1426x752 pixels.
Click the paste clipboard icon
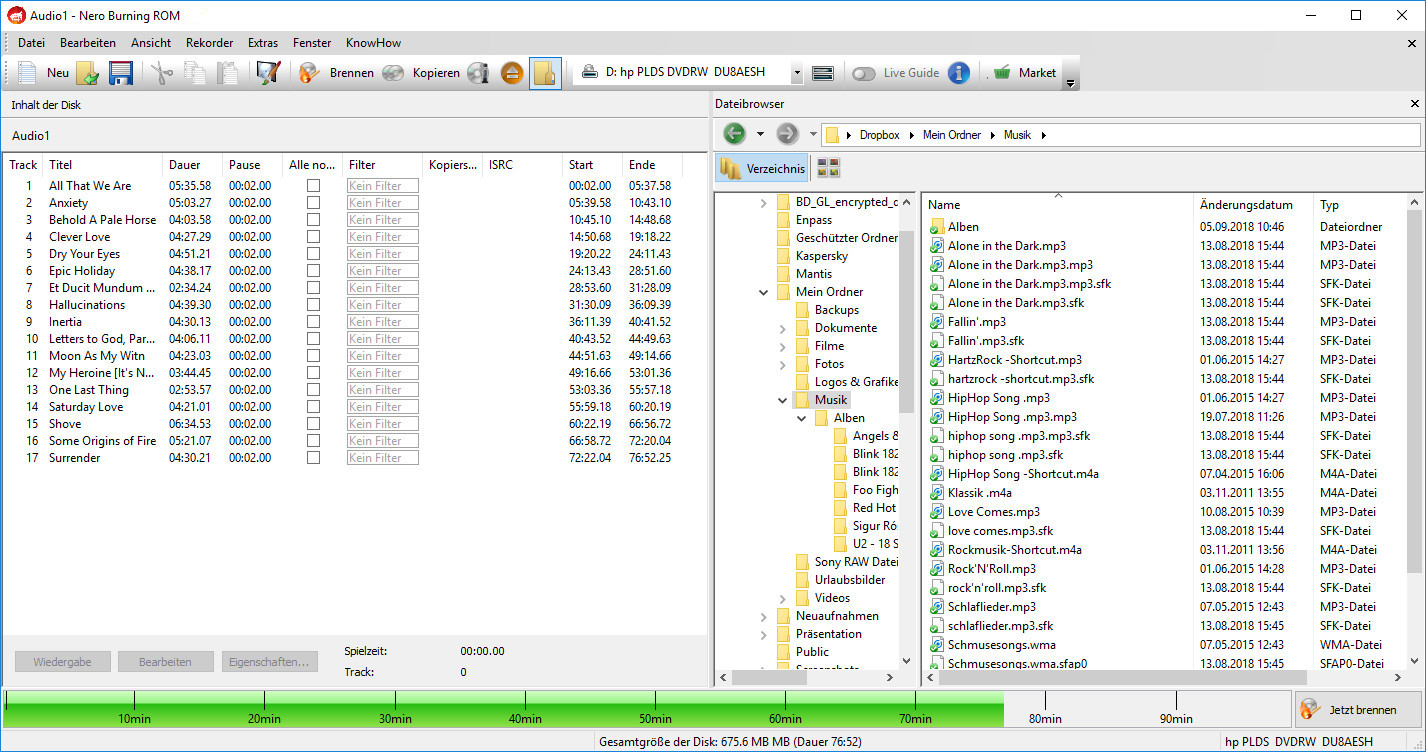[228, 73]
